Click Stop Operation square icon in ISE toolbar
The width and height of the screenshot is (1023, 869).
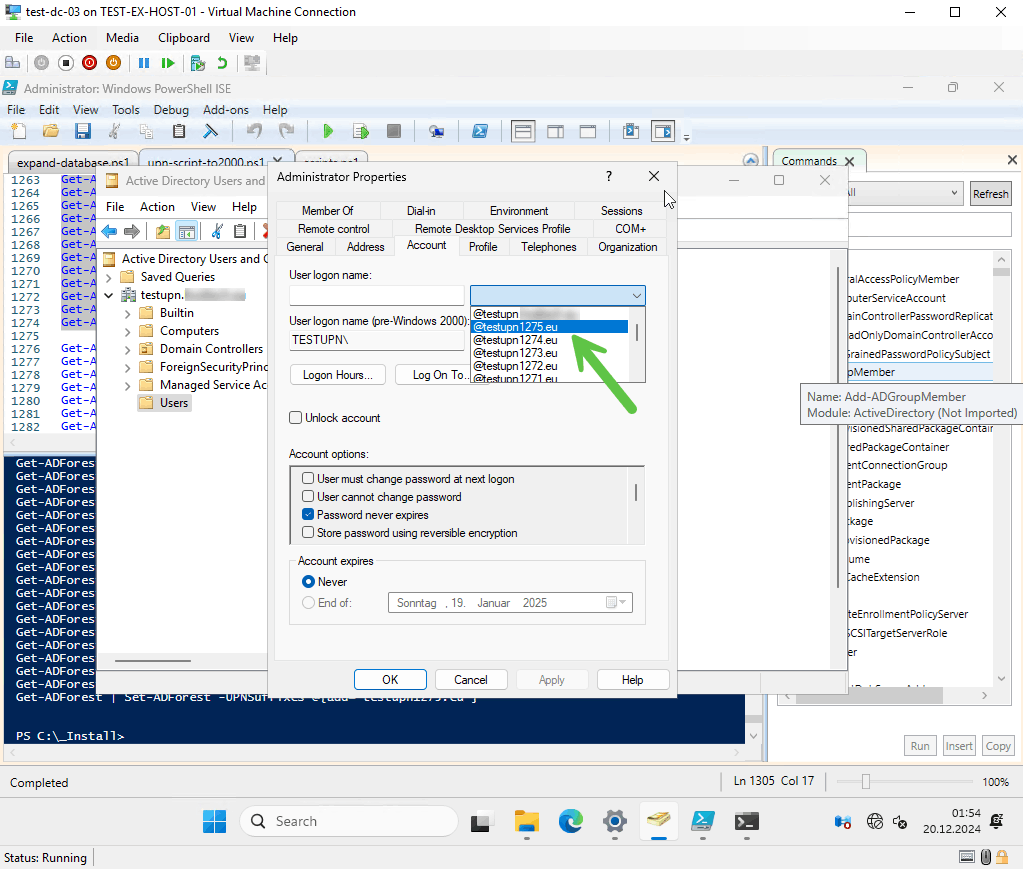(394, 131)
